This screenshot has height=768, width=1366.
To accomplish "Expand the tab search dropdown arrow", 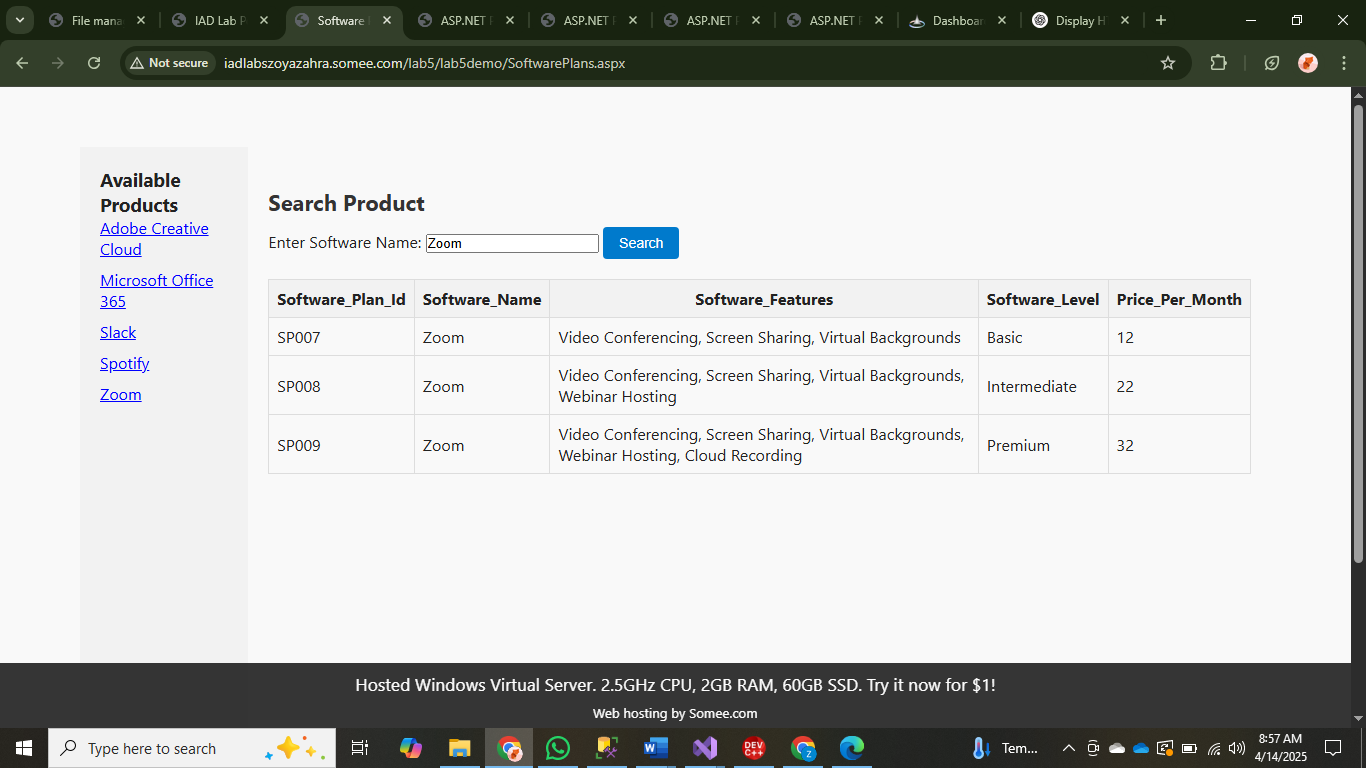I will pyautogui.click(x=19, y=20).
